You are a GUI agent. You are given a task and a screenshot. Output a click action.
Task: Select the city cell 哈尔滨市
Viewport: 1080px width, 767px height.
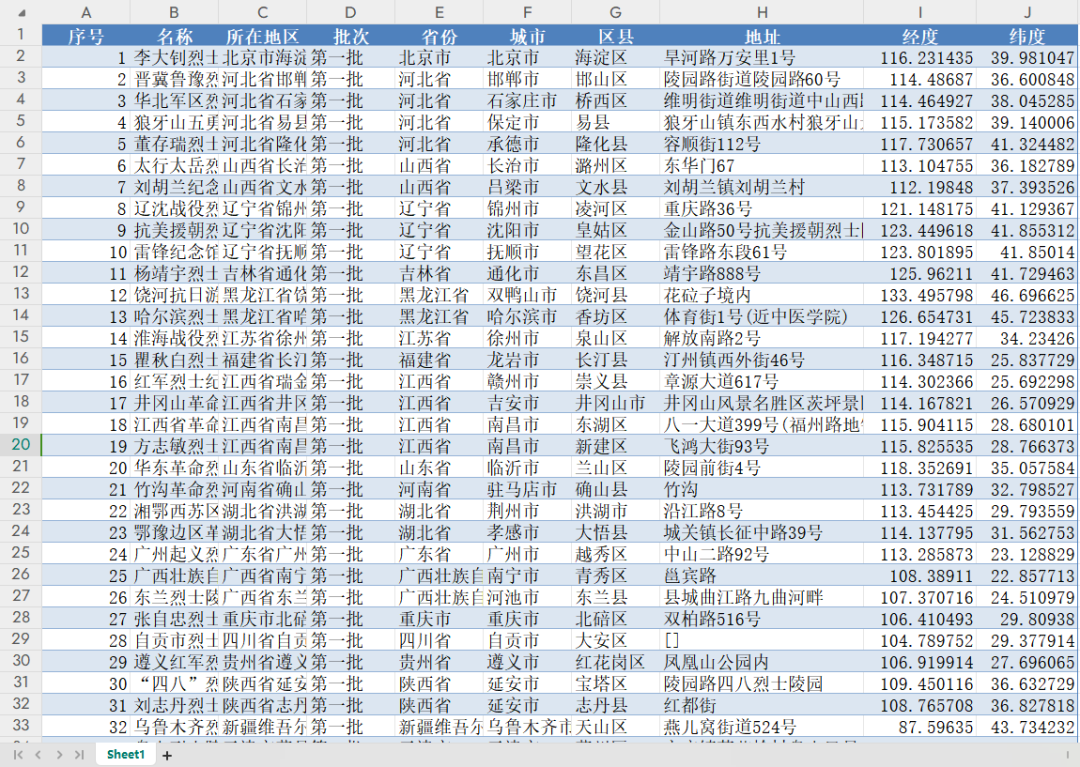tap(527, 317)
